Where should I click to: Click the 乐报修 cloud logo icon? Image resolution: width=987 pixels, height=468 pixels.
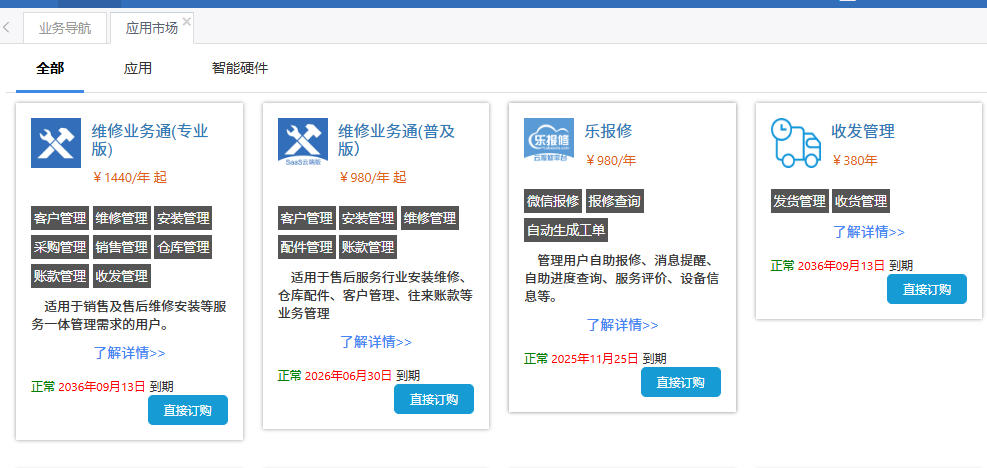(549, 140)
